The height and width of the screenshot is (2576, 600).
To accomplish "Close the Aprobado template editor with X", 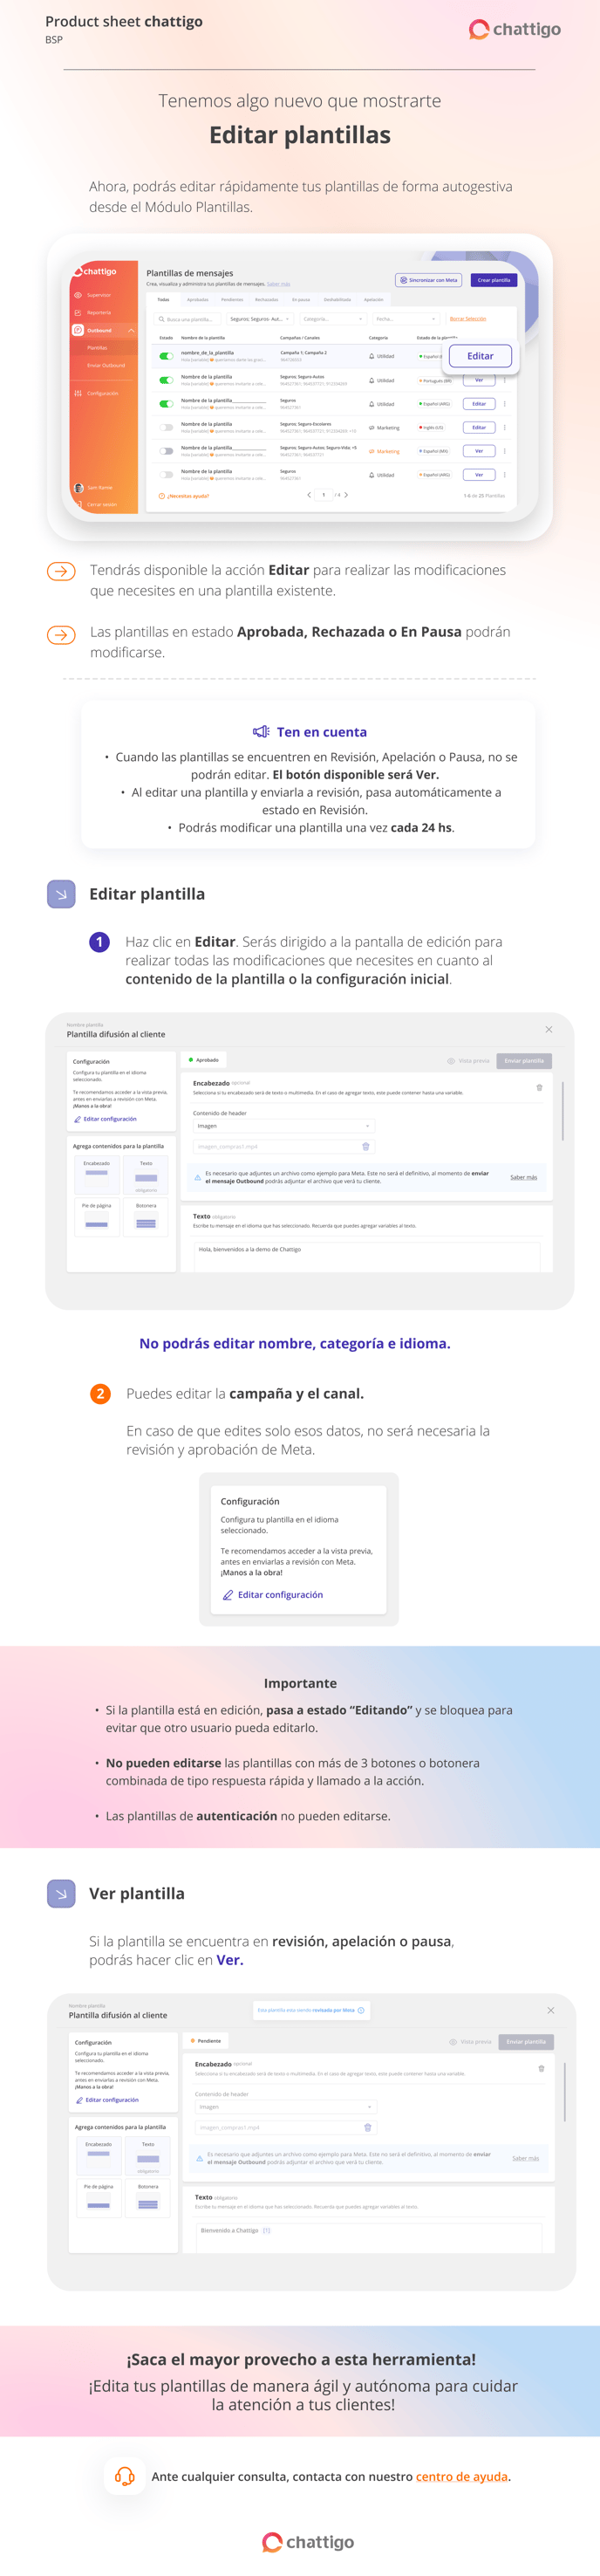I will (x=548, y=1029).
